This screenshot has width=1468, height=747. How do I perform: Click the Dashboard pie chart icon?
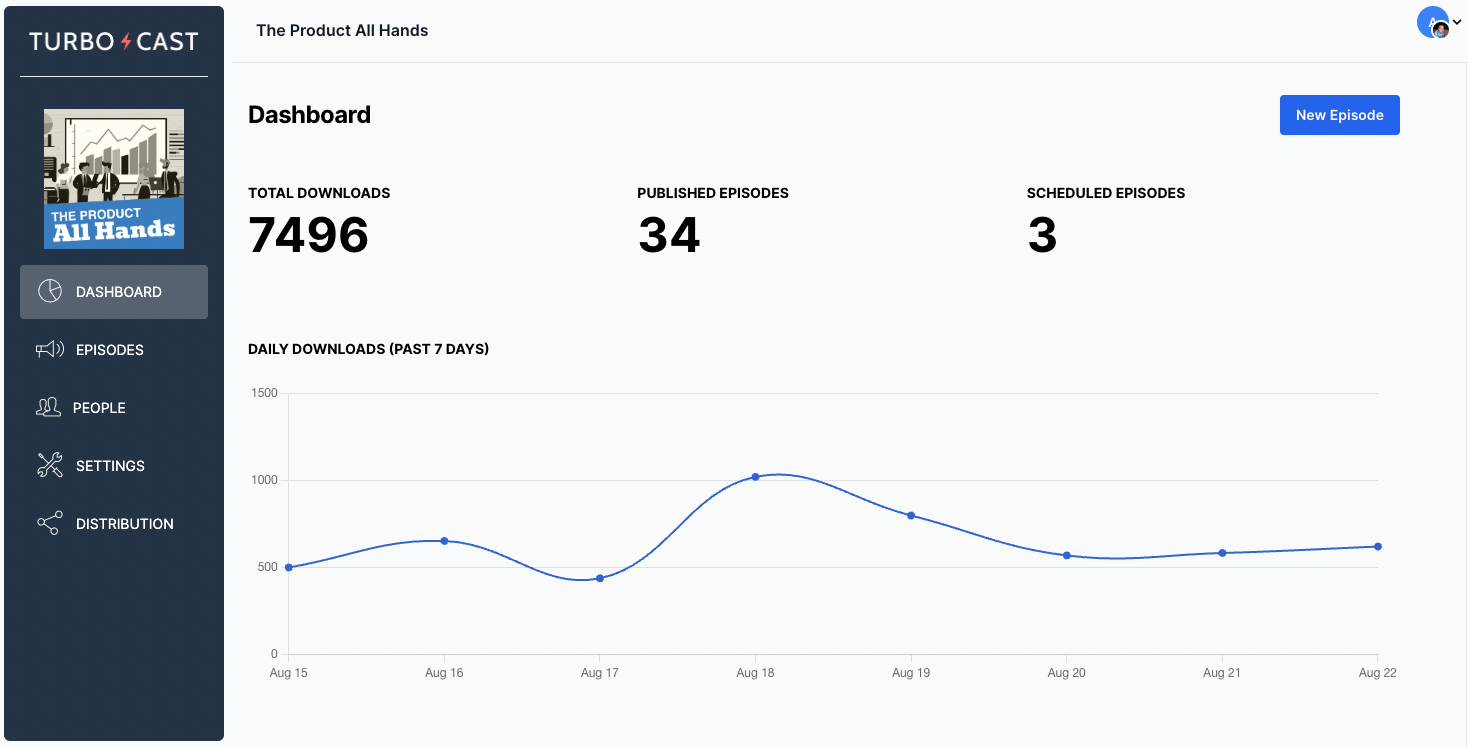(x=50, y=291)
